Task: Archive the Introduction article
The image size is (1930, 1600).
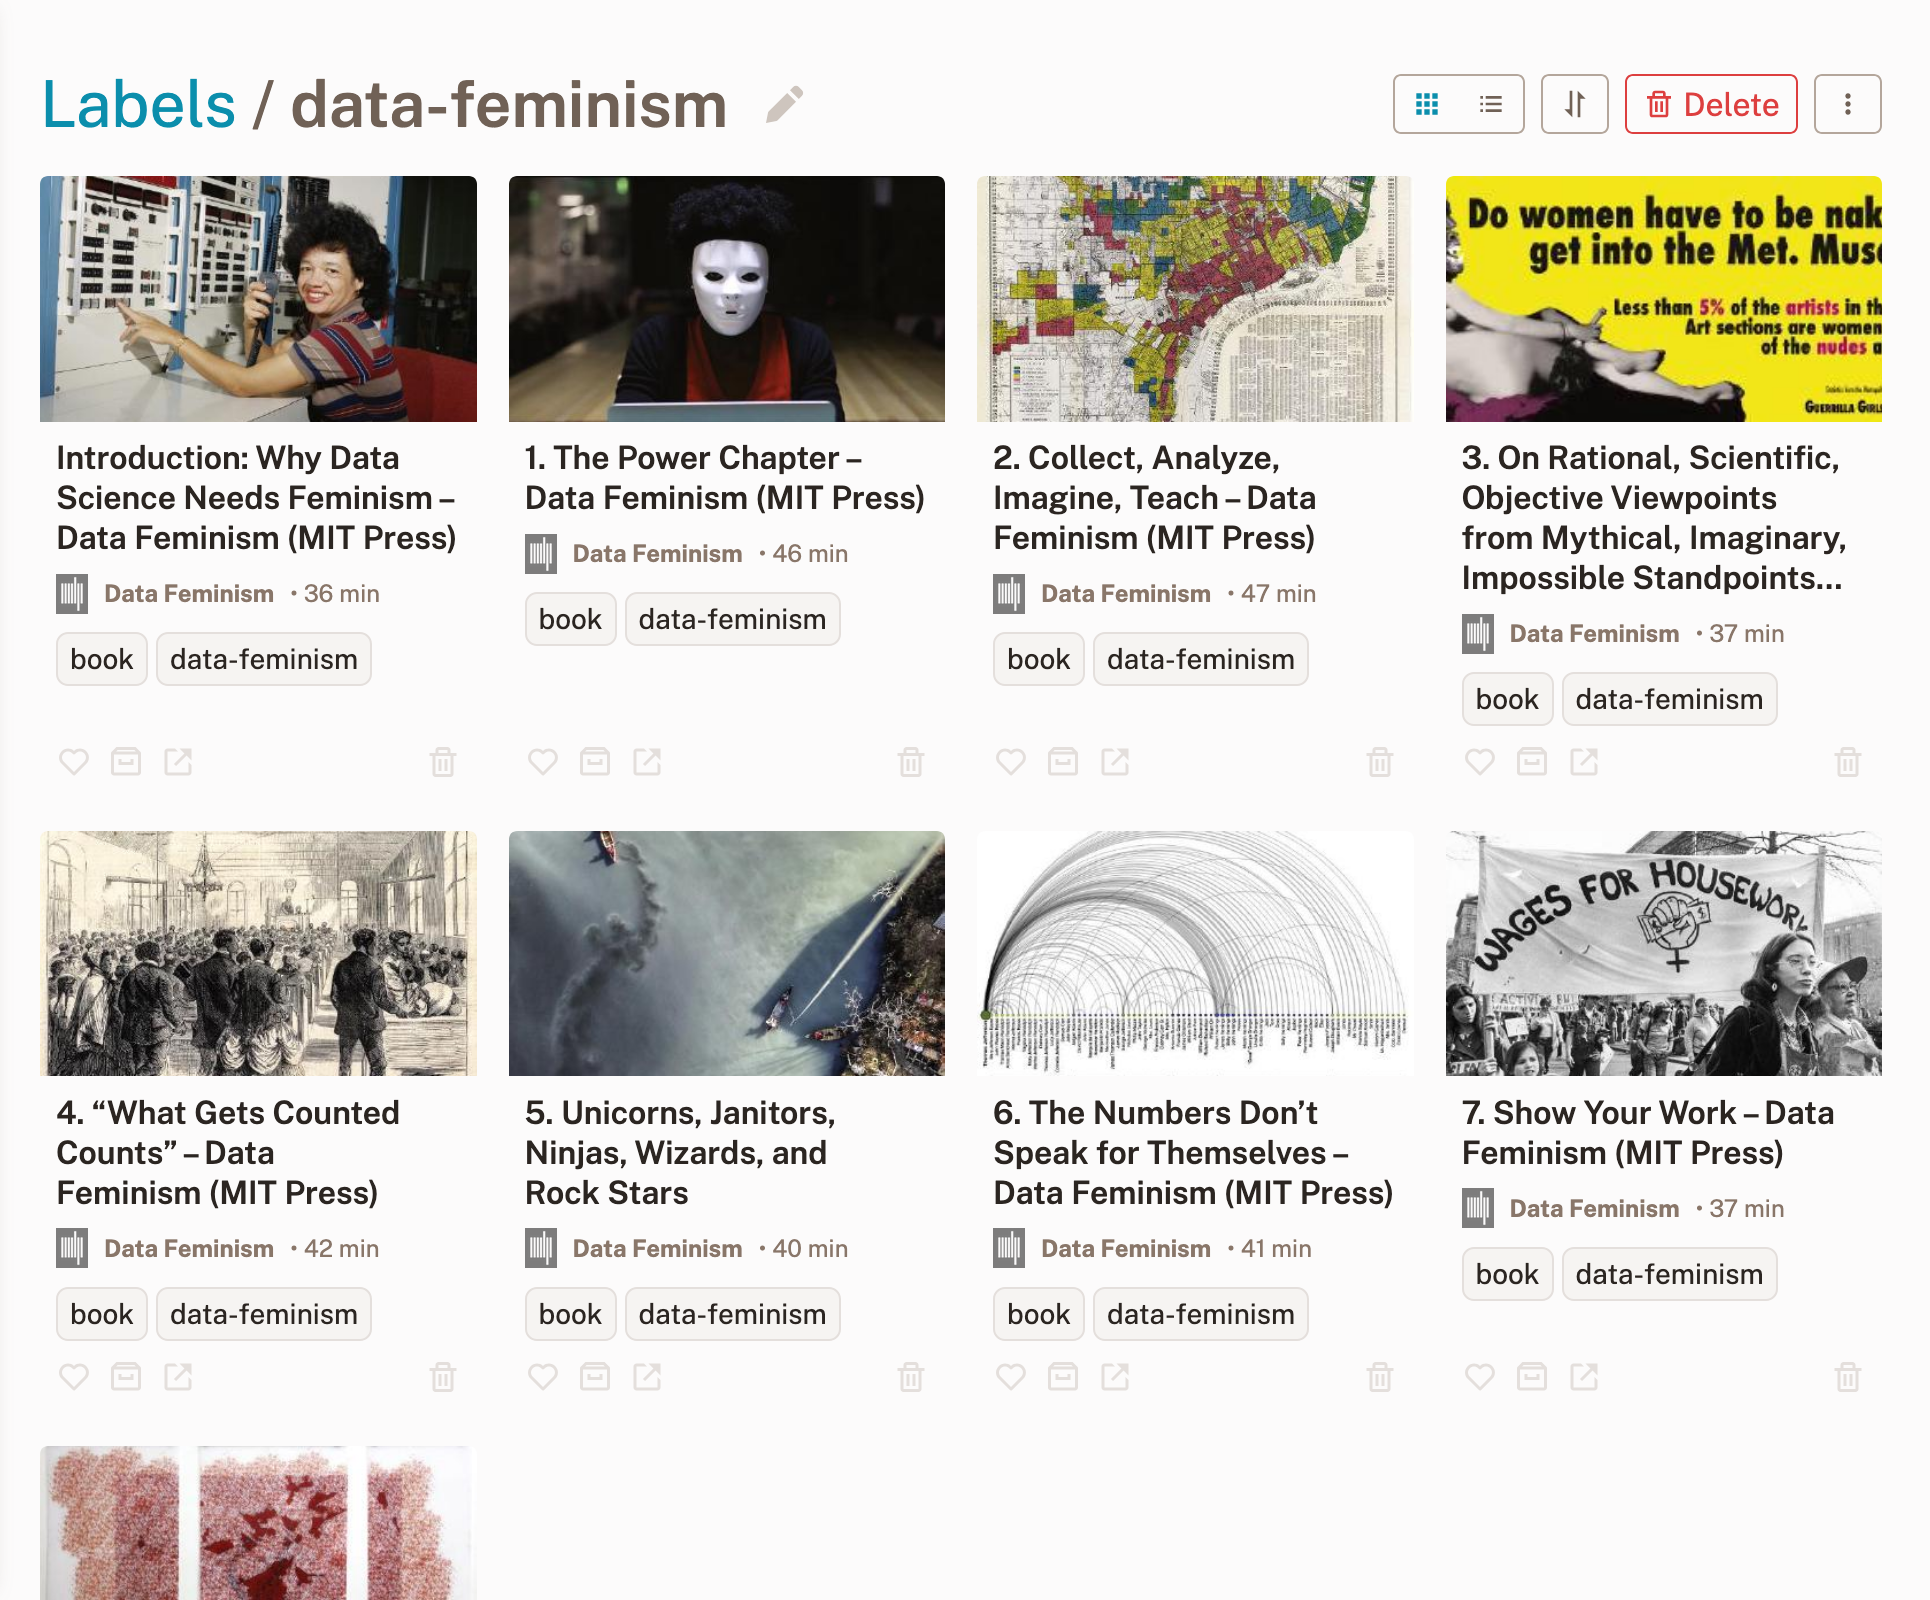Action: click(126, 762)
